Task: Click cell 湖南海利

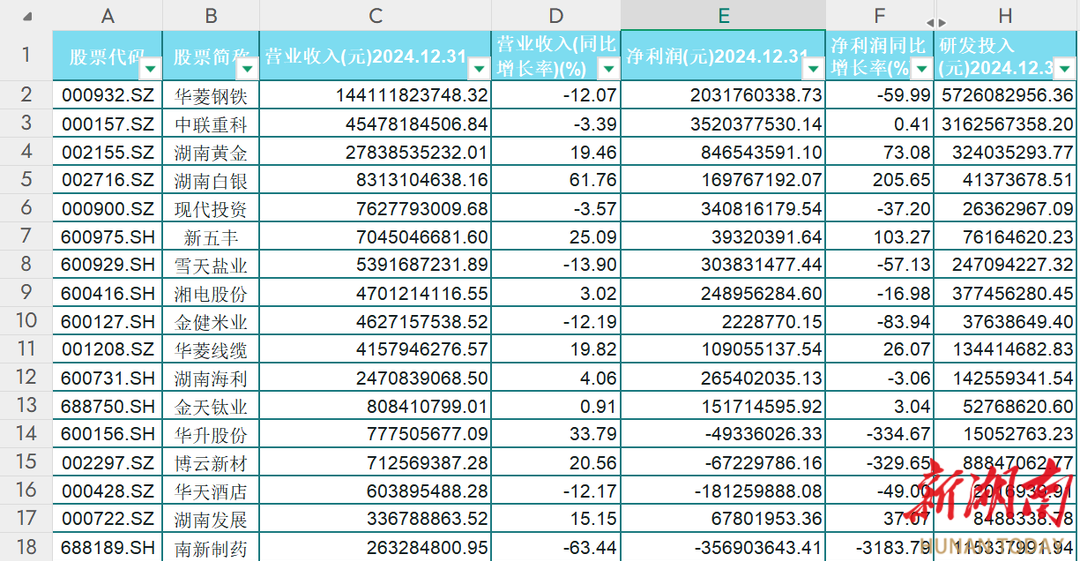Action: [x=211, y=378]
